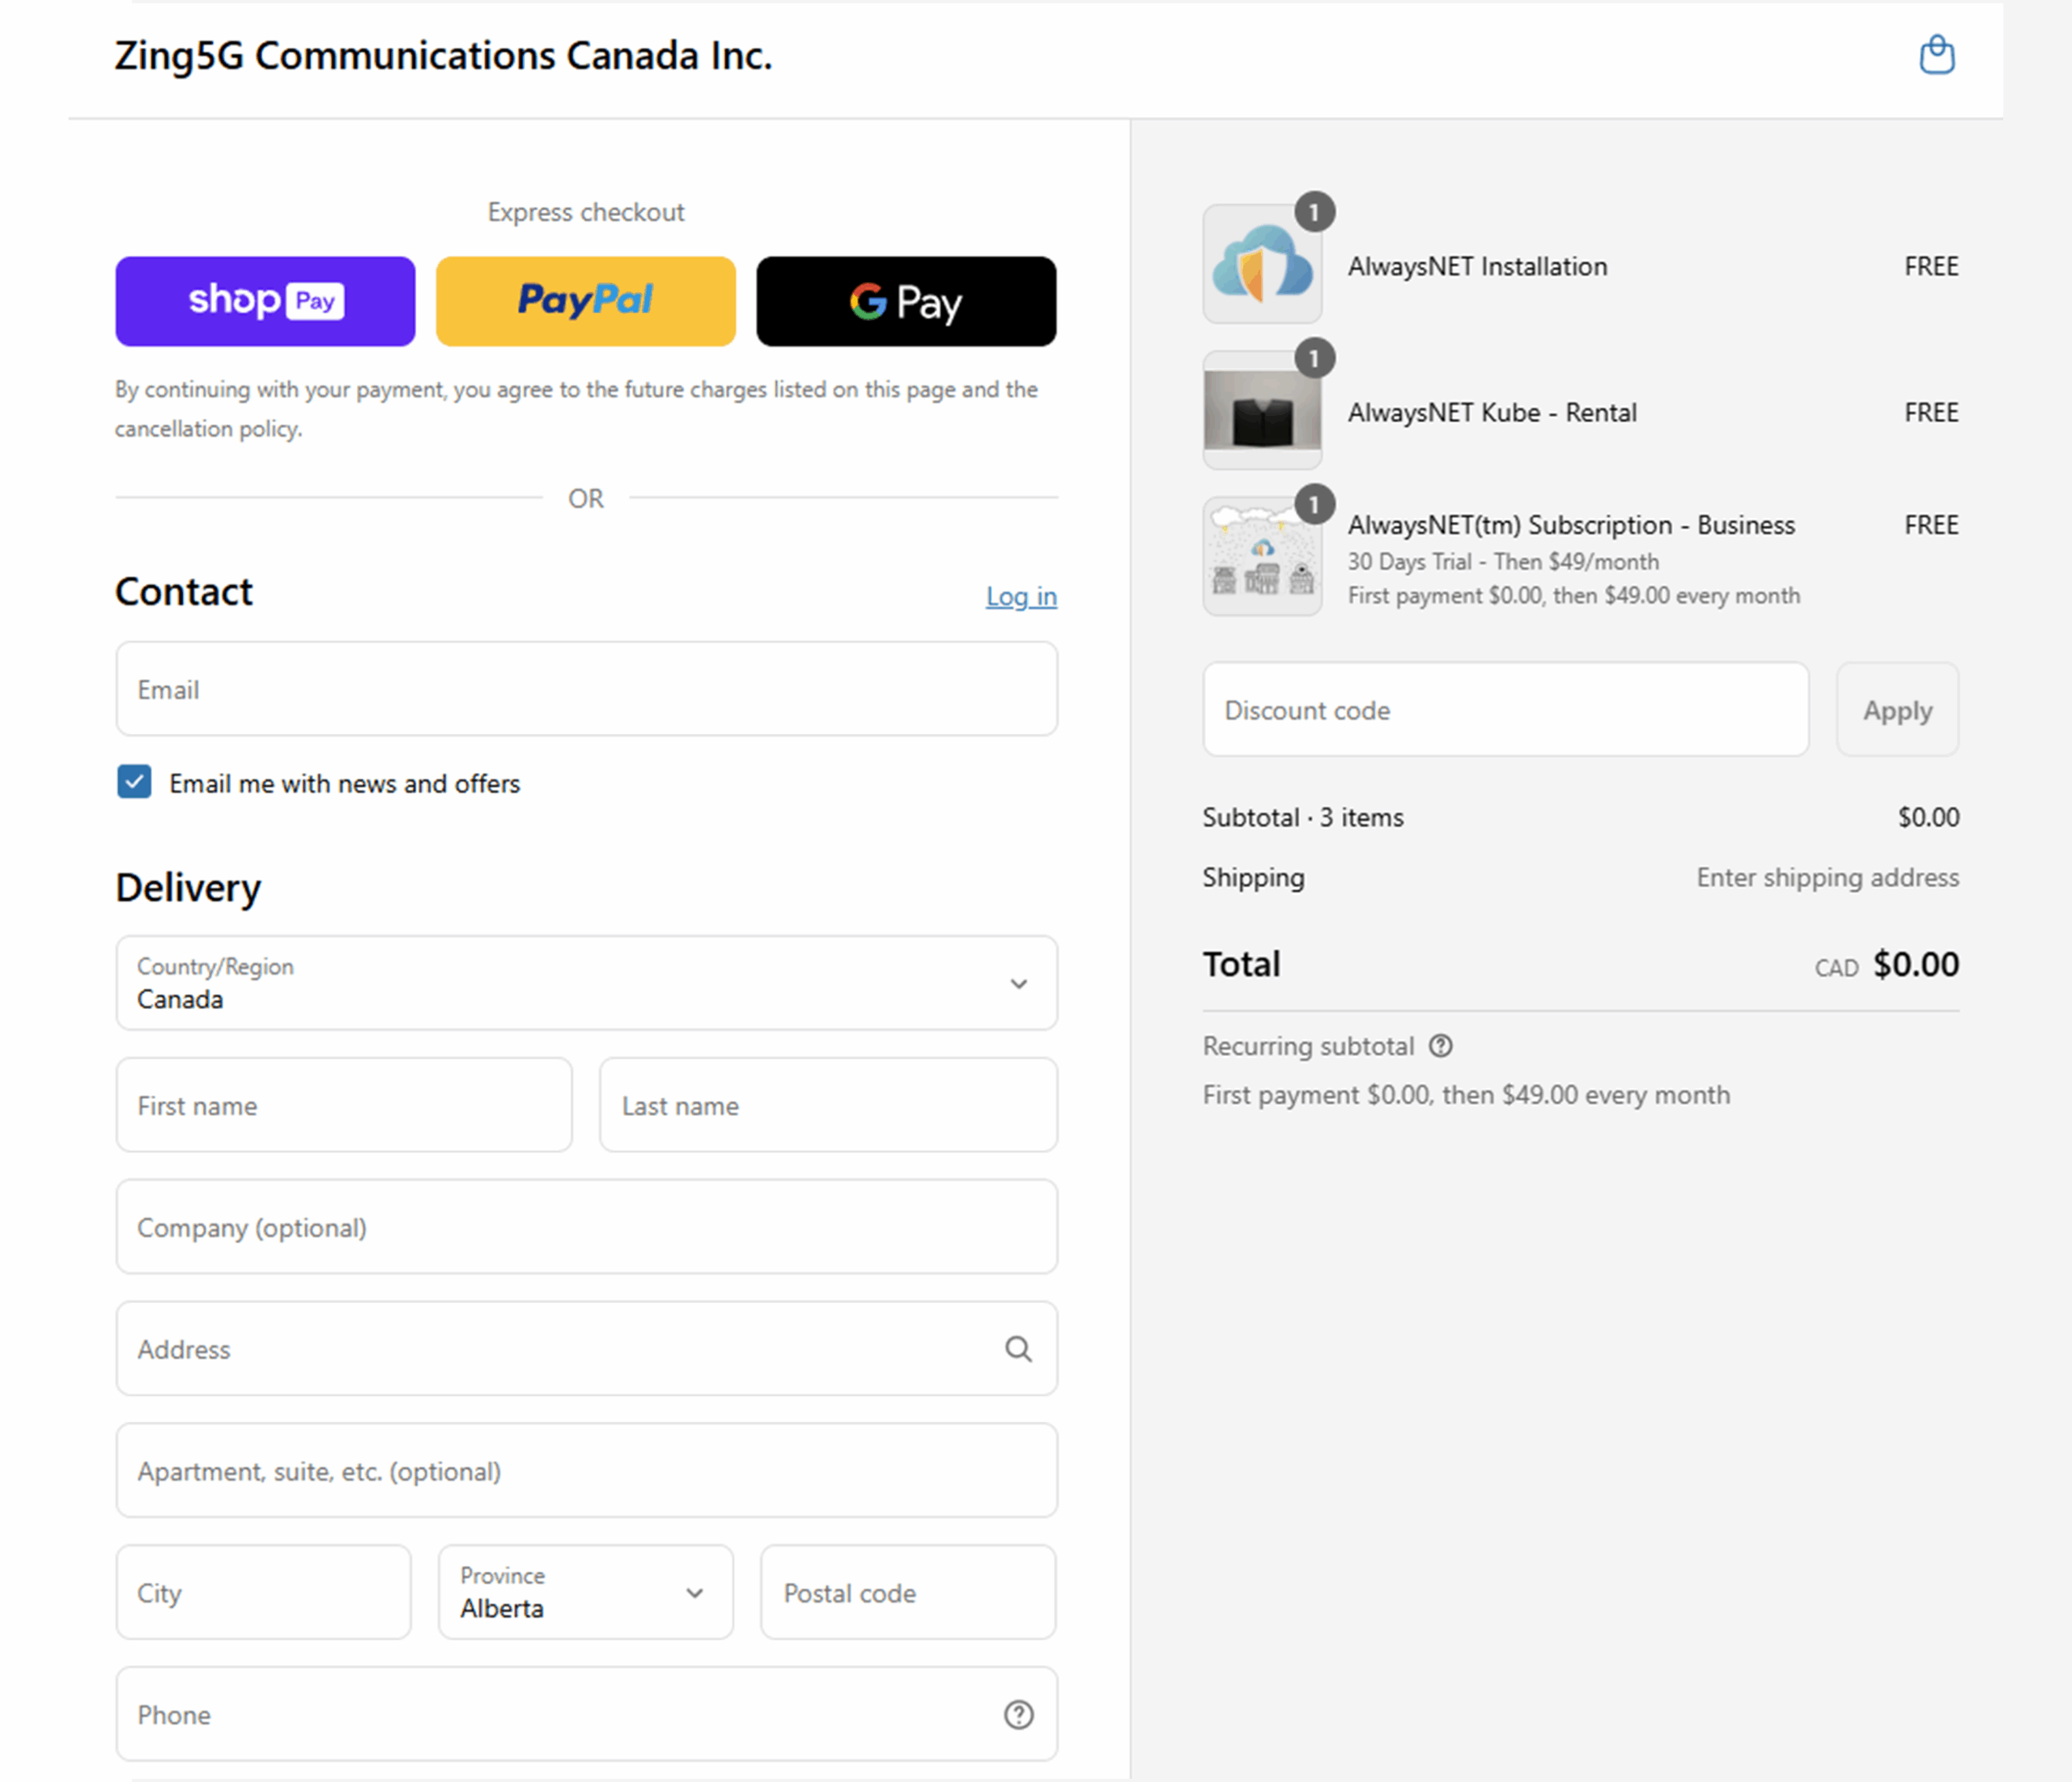Click AlwaysNET Installation product thumbnail
This screenshot has height=1782, width=2072.
pos(1262,265)
